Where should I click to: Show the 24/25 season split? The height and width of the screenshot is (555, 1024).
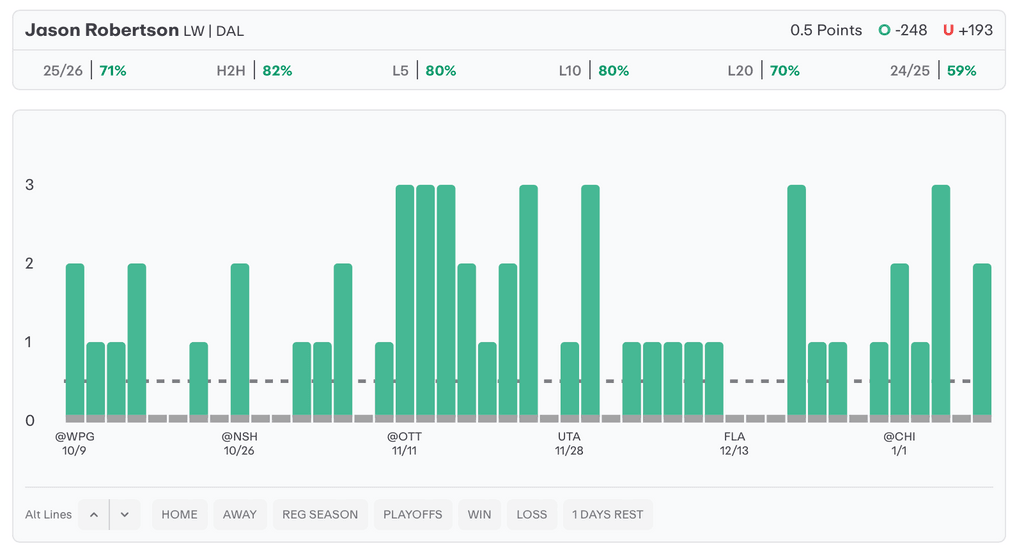click(932, 71)
